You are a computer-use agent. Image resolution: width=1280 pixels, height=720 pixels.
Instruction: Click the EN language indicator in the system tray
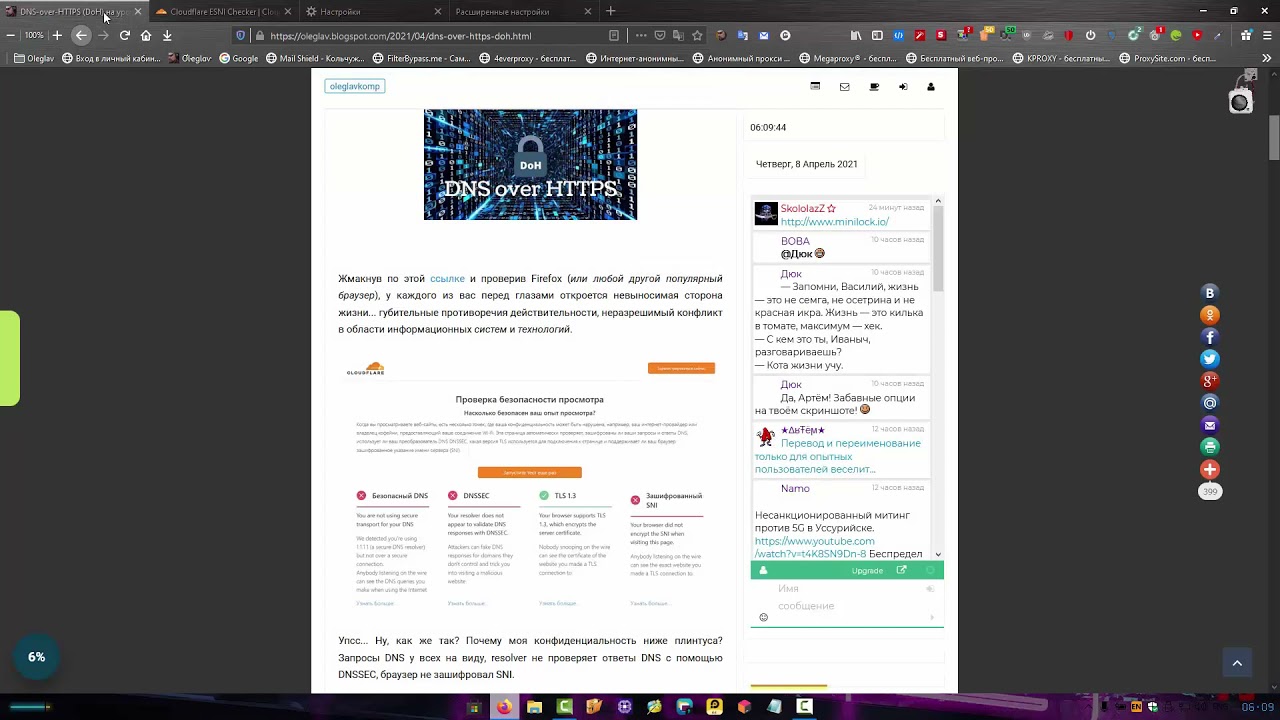pyautogui.click(x=1136, y=707)
